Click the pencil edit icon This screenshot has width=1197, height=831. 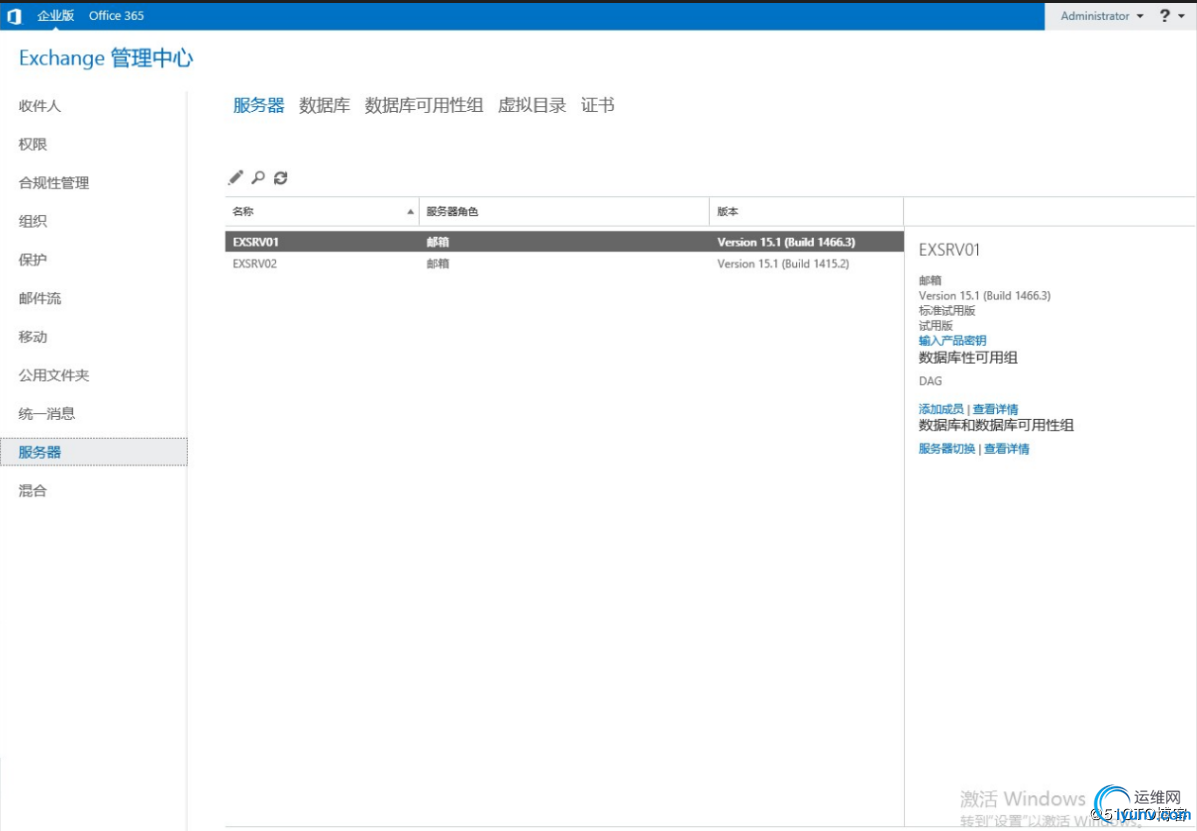[236, 178]
